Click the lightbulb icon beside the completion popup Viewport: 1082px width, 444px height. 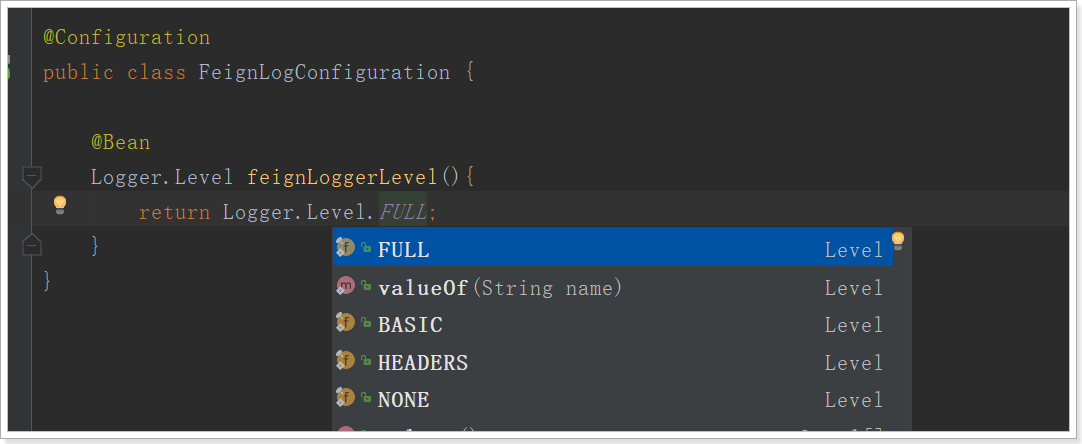click(x=897, y=240)
